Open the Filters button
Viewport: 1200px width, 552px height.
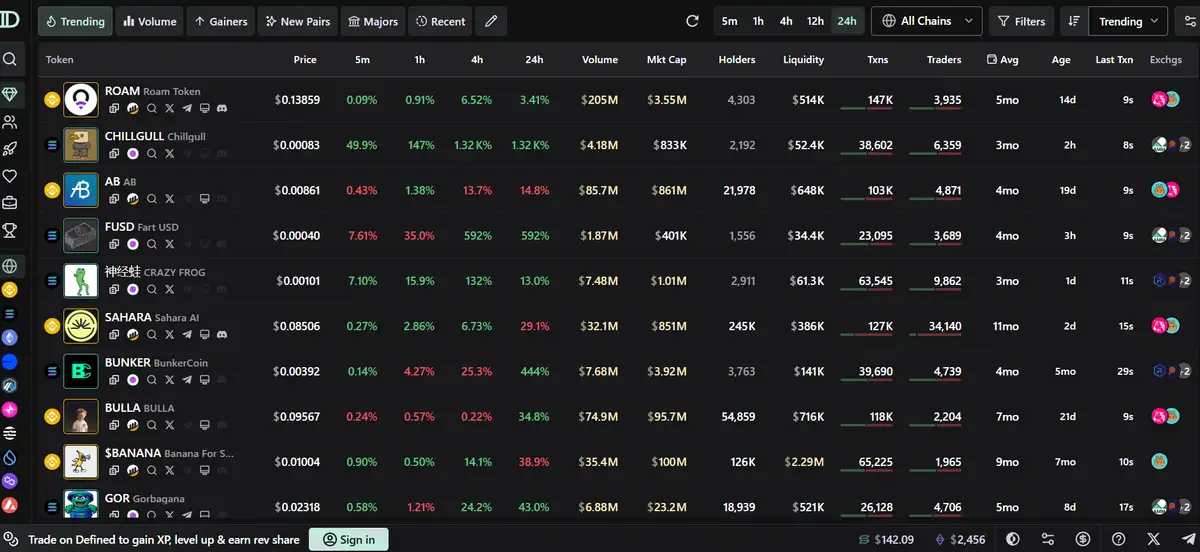click(1020, 21)
